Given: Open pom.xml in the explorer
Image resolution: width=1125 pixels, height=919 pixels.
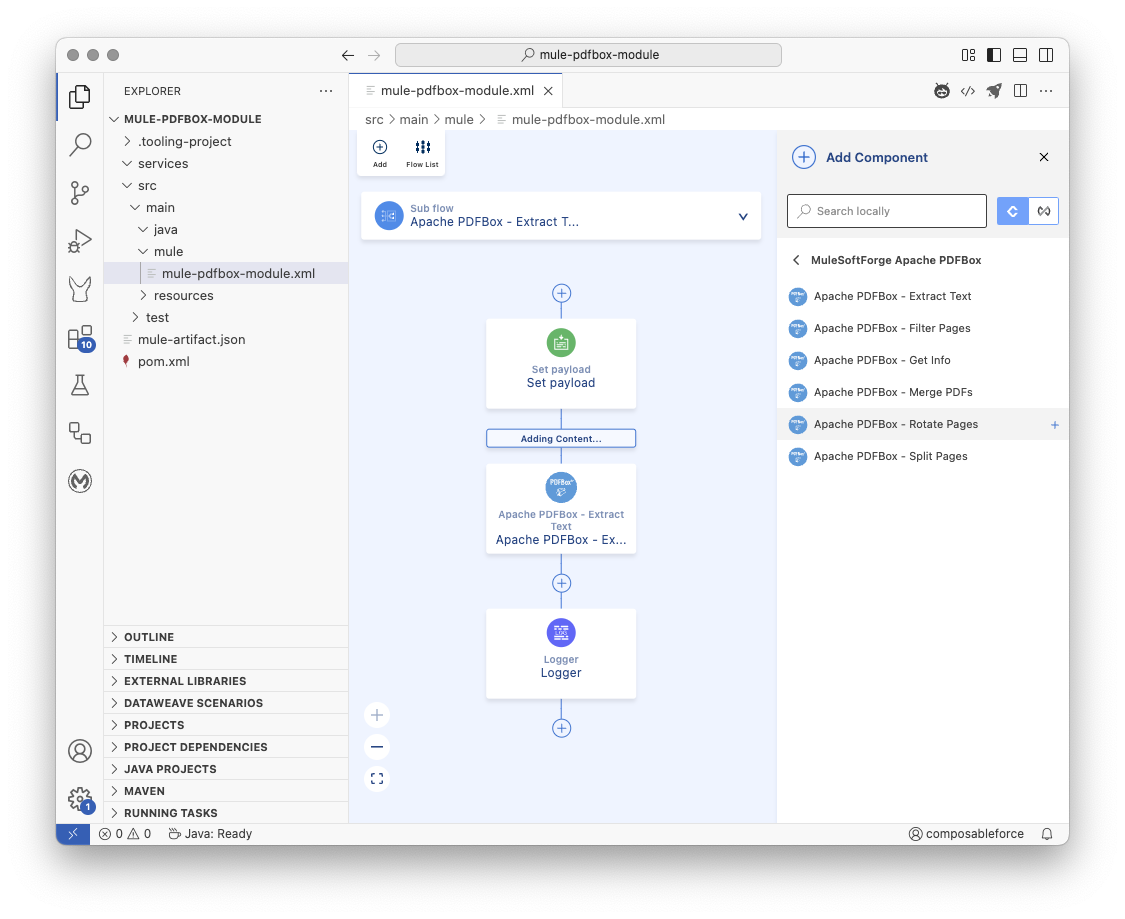Looking at the screenshot, I should pos(164,361).
